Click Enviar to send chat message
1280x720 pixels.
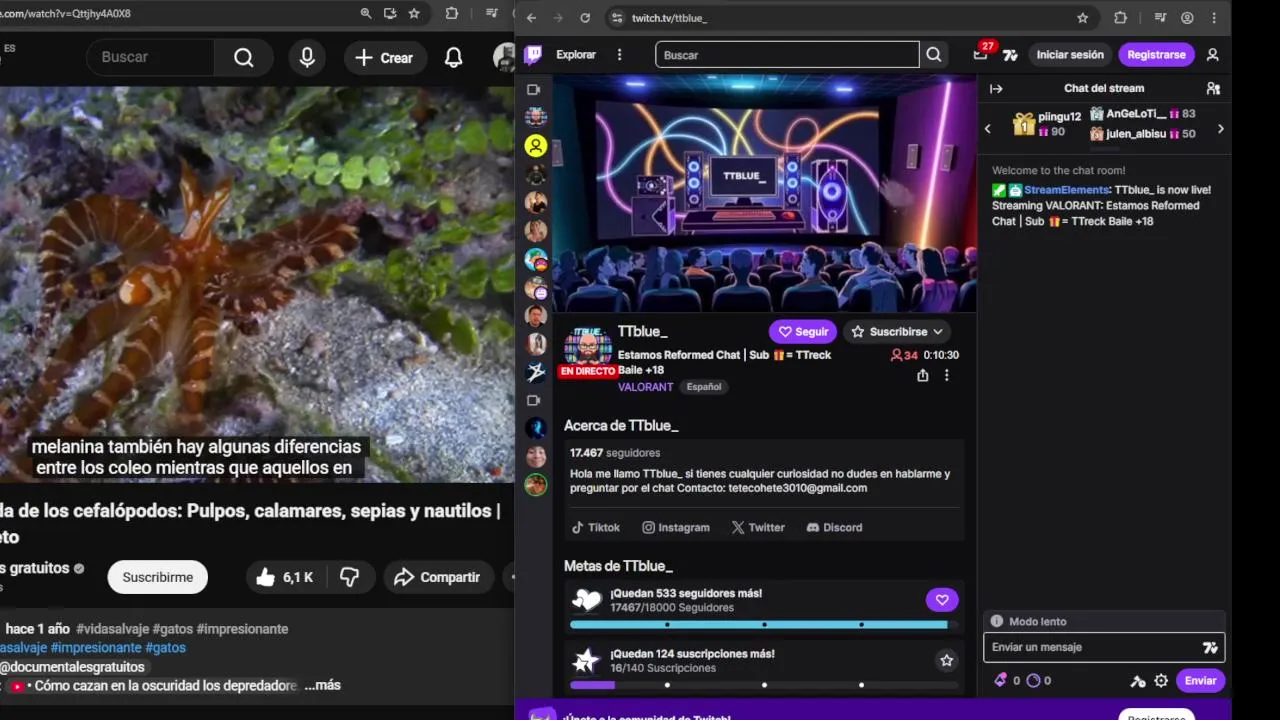(x=1200, y=681)
